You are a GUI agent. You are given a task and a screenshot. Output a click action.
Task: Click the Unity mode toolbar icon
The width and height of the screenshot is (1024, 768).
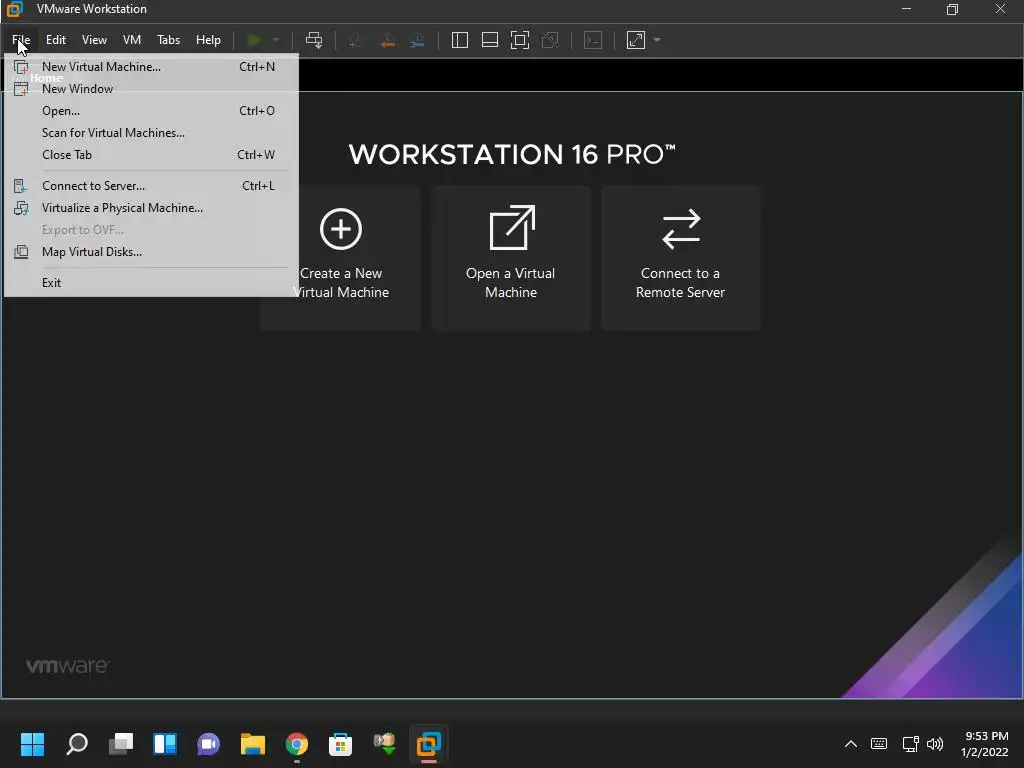coord(551,40)
